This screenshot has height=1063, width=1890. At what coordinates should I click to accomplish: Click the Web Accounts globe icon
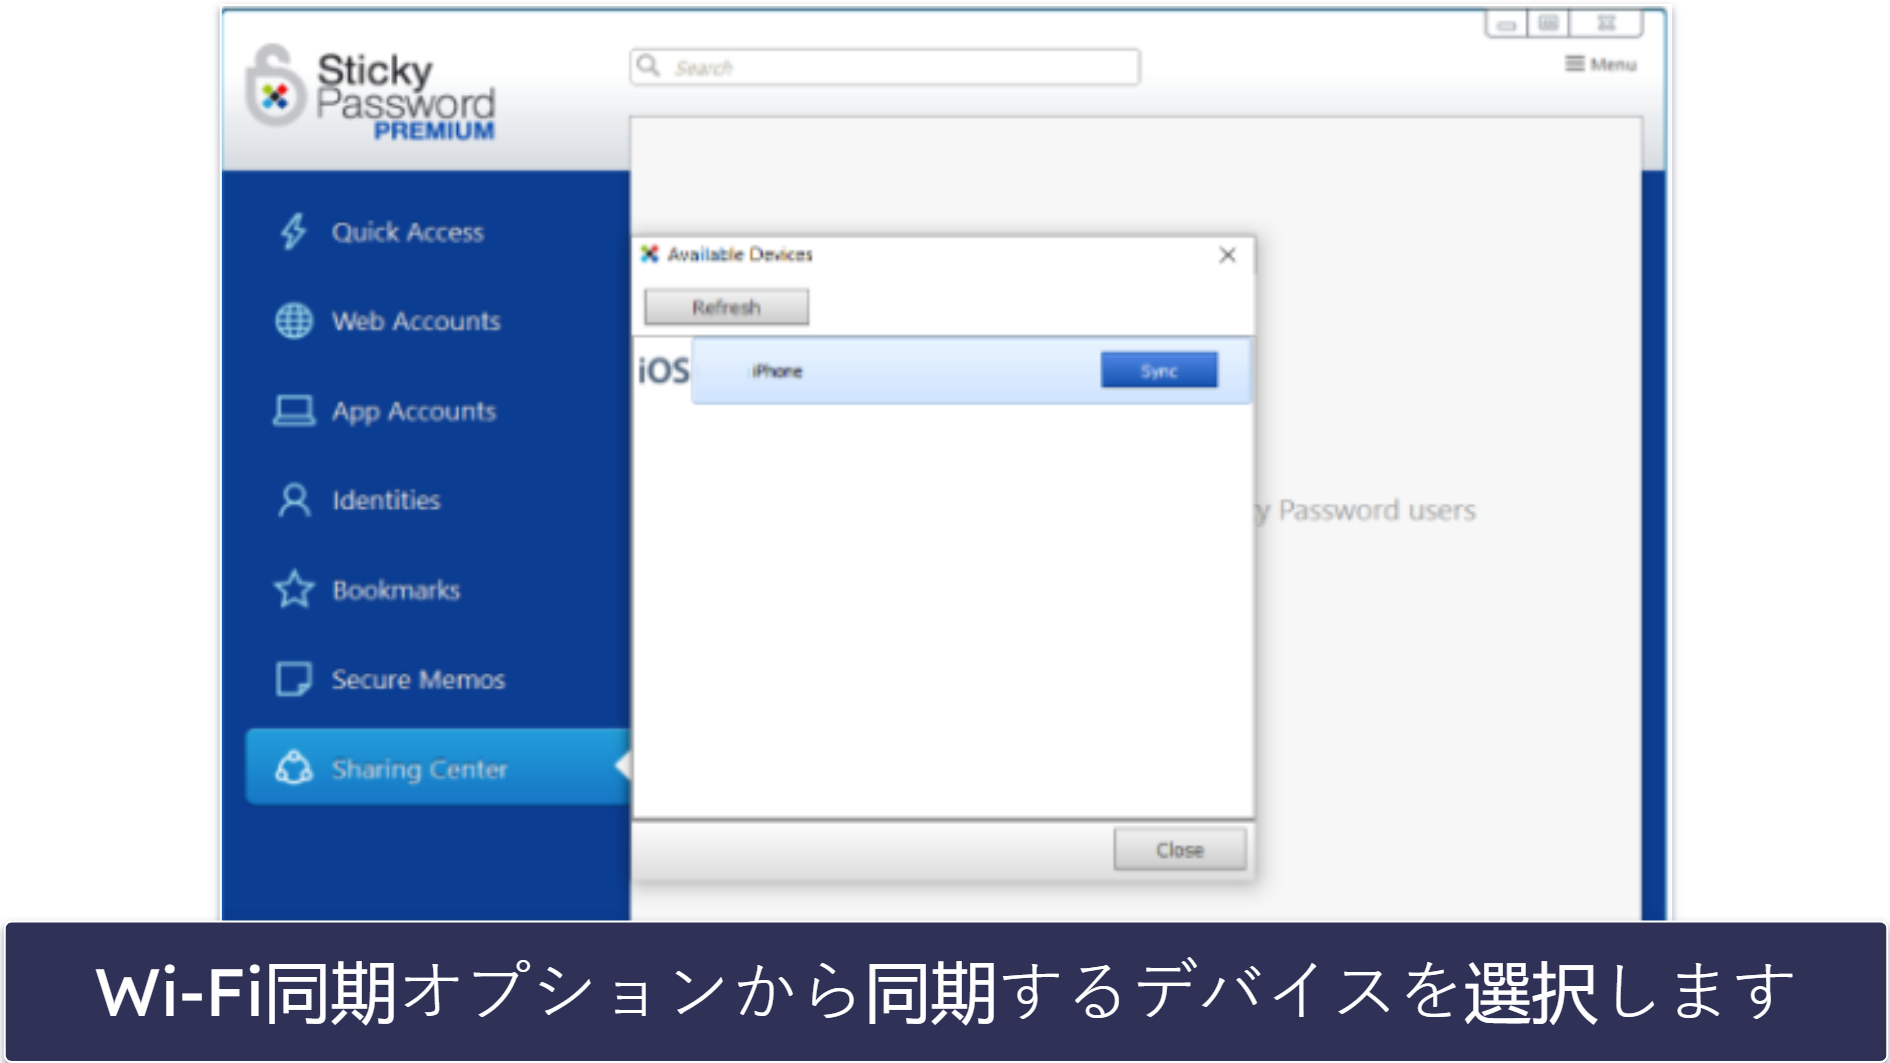294,321
